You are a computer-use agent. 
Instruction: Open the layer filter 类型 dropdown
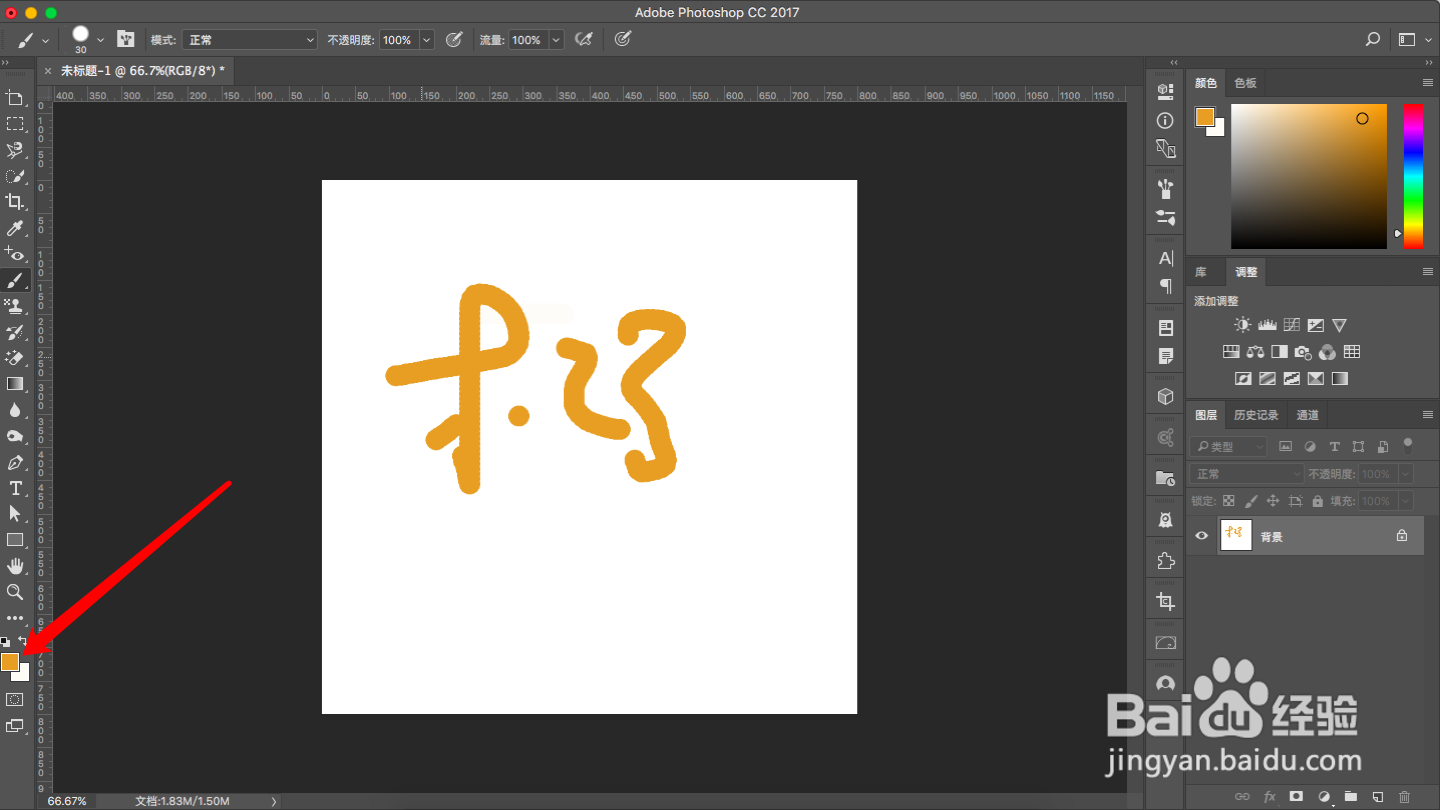pyautogui.click(x=1228, y=446)
